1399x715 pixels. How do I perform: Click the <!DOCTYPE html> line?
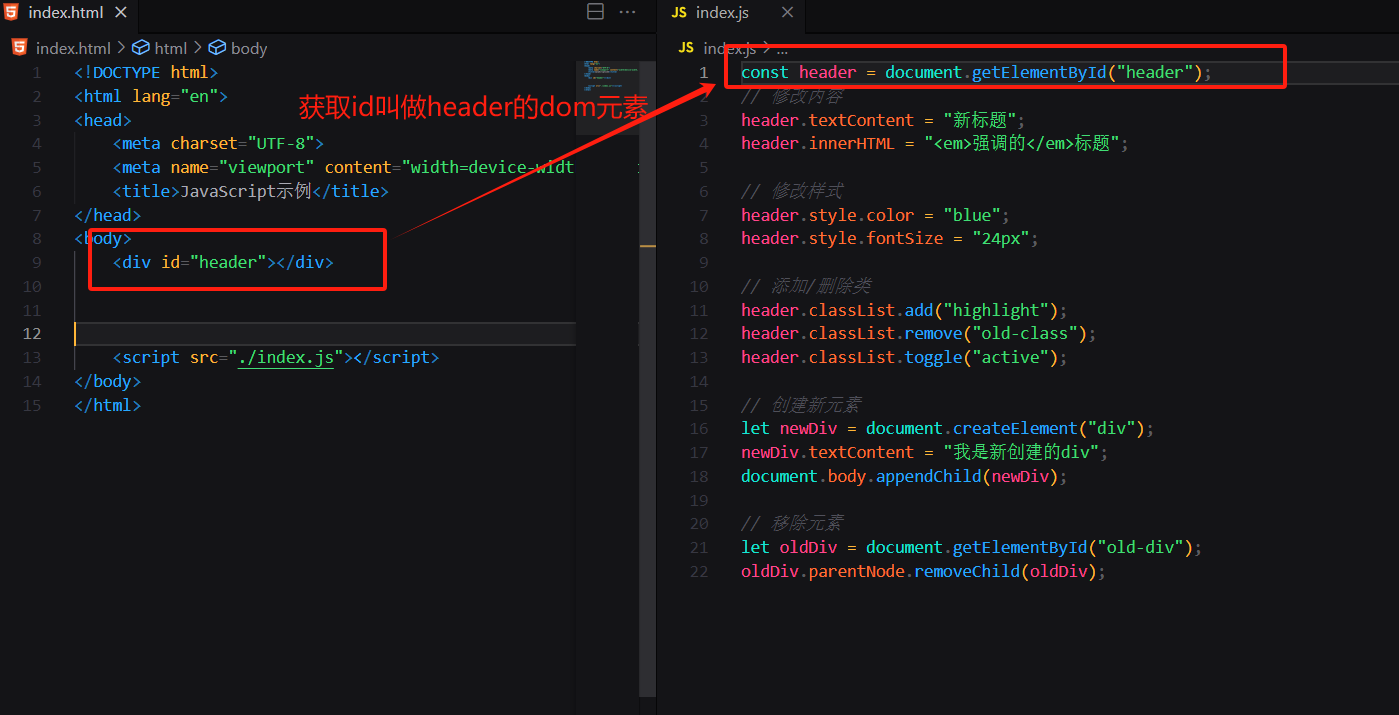click(145, 72)
